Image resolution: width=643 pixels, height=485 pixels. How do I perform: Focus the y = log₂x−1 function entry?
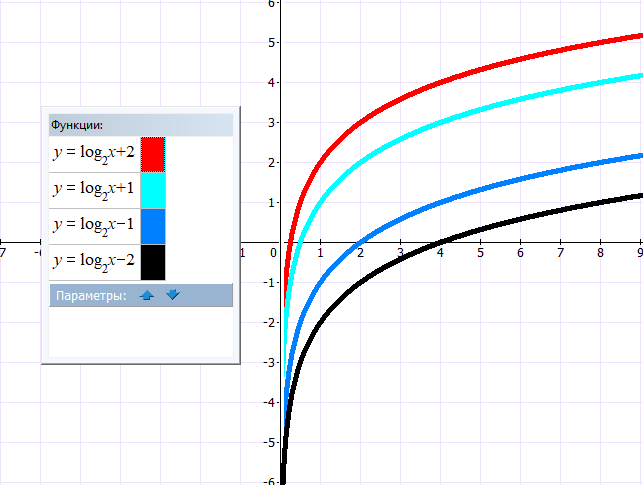pos(93,226)
